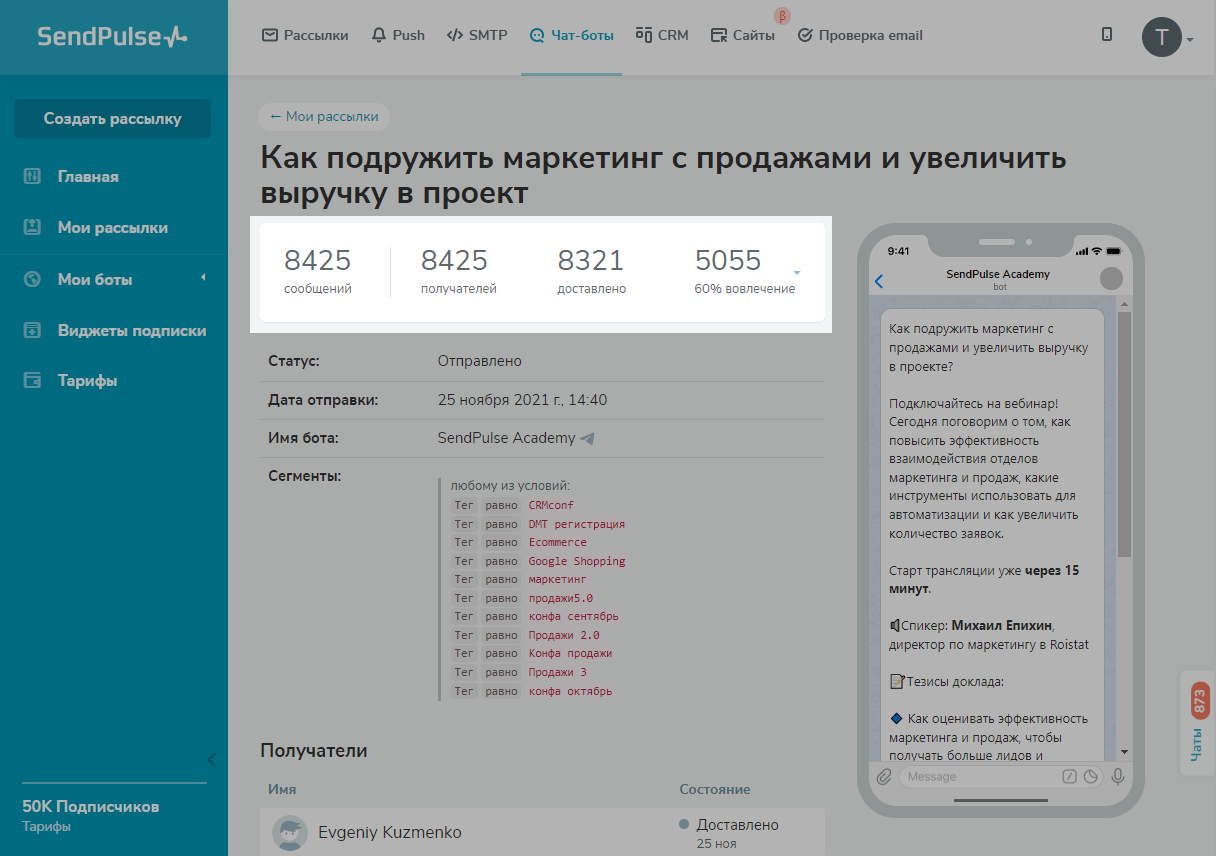Viewport: 1216px width, 856px height.
Task: Click the clock icon in message field
Action: [x=1091, y=776]
